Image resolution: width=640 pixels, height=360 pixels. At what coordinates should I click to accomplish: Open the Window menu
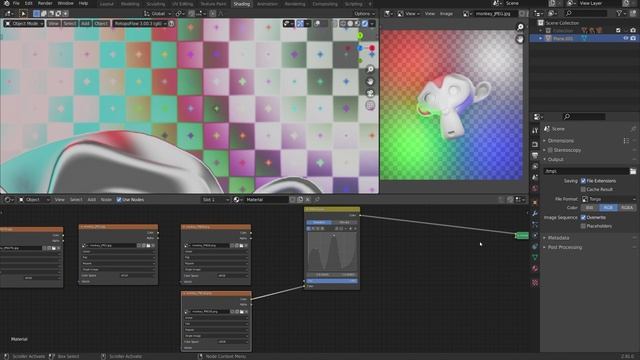click(66, 3)
